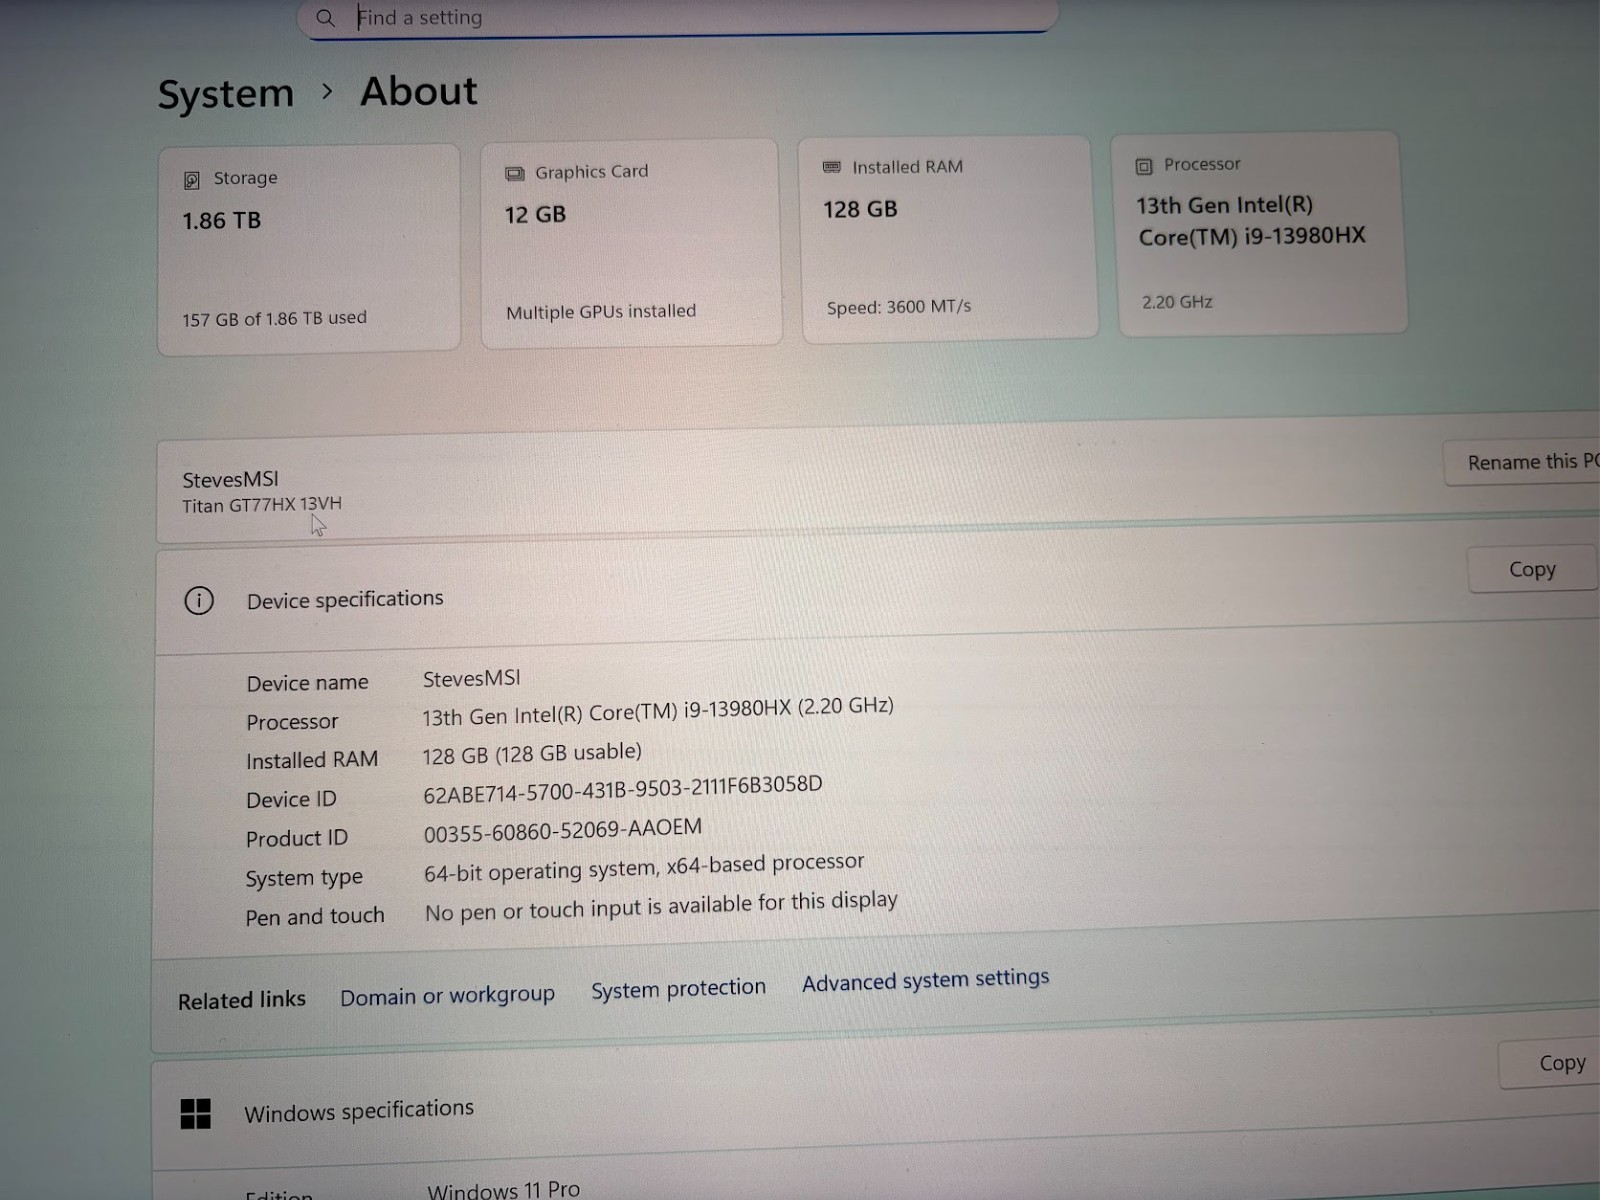
Task: Click '157 GB of 1.86 TB used' text
Action: (274, 319)
